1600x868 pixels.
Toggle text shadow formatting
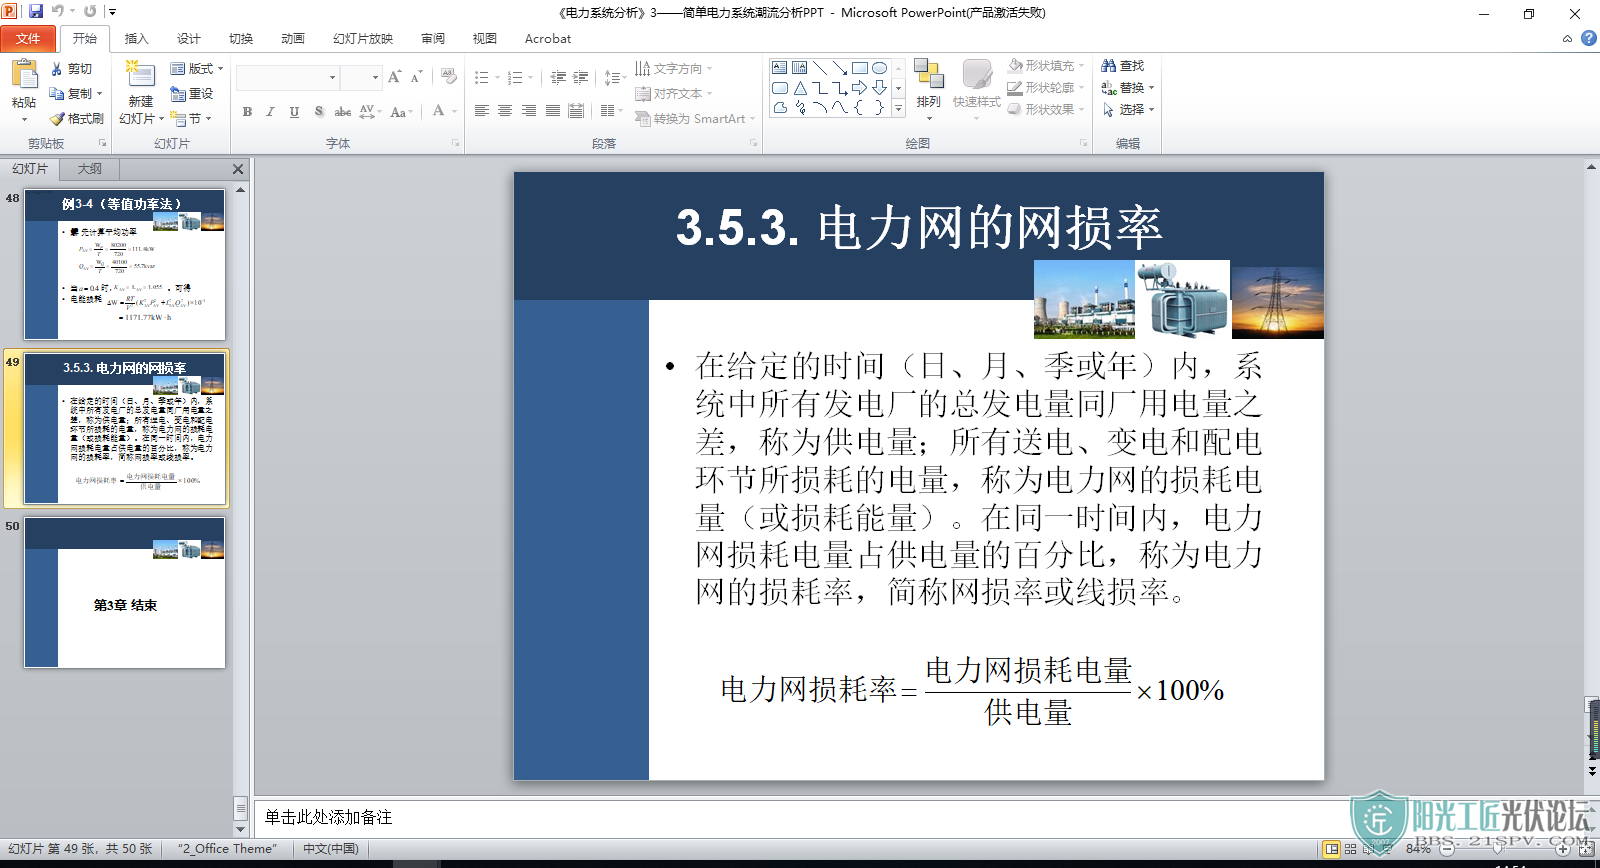click(318, 111)
